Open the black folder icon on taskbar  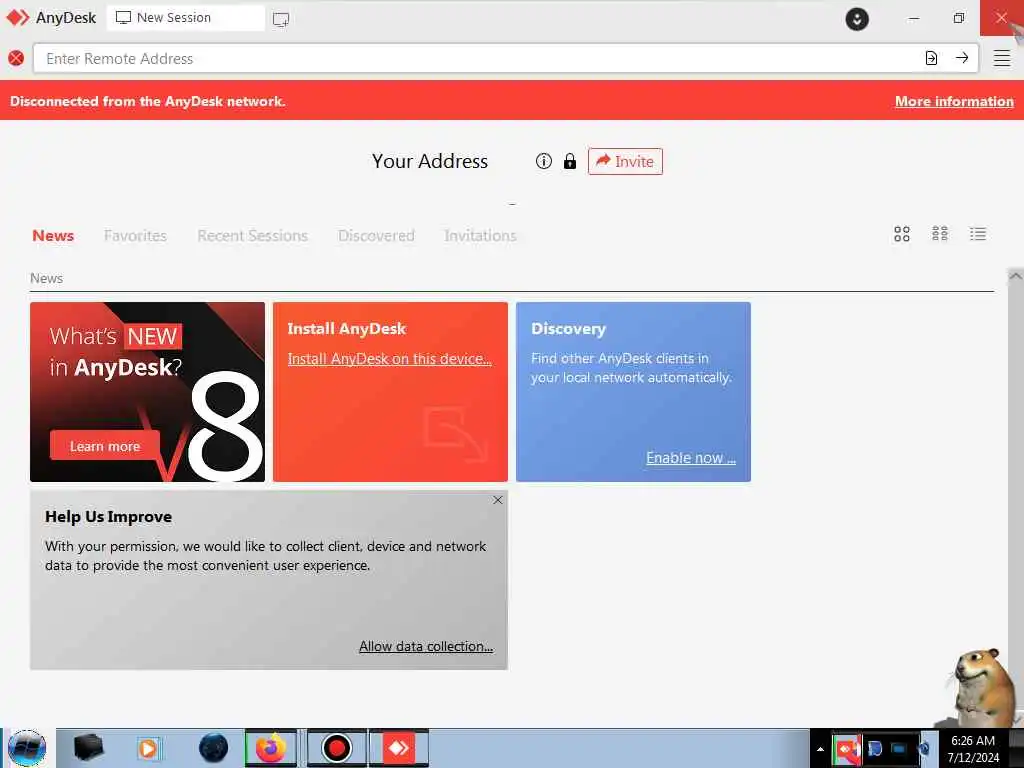pos(88,748)
